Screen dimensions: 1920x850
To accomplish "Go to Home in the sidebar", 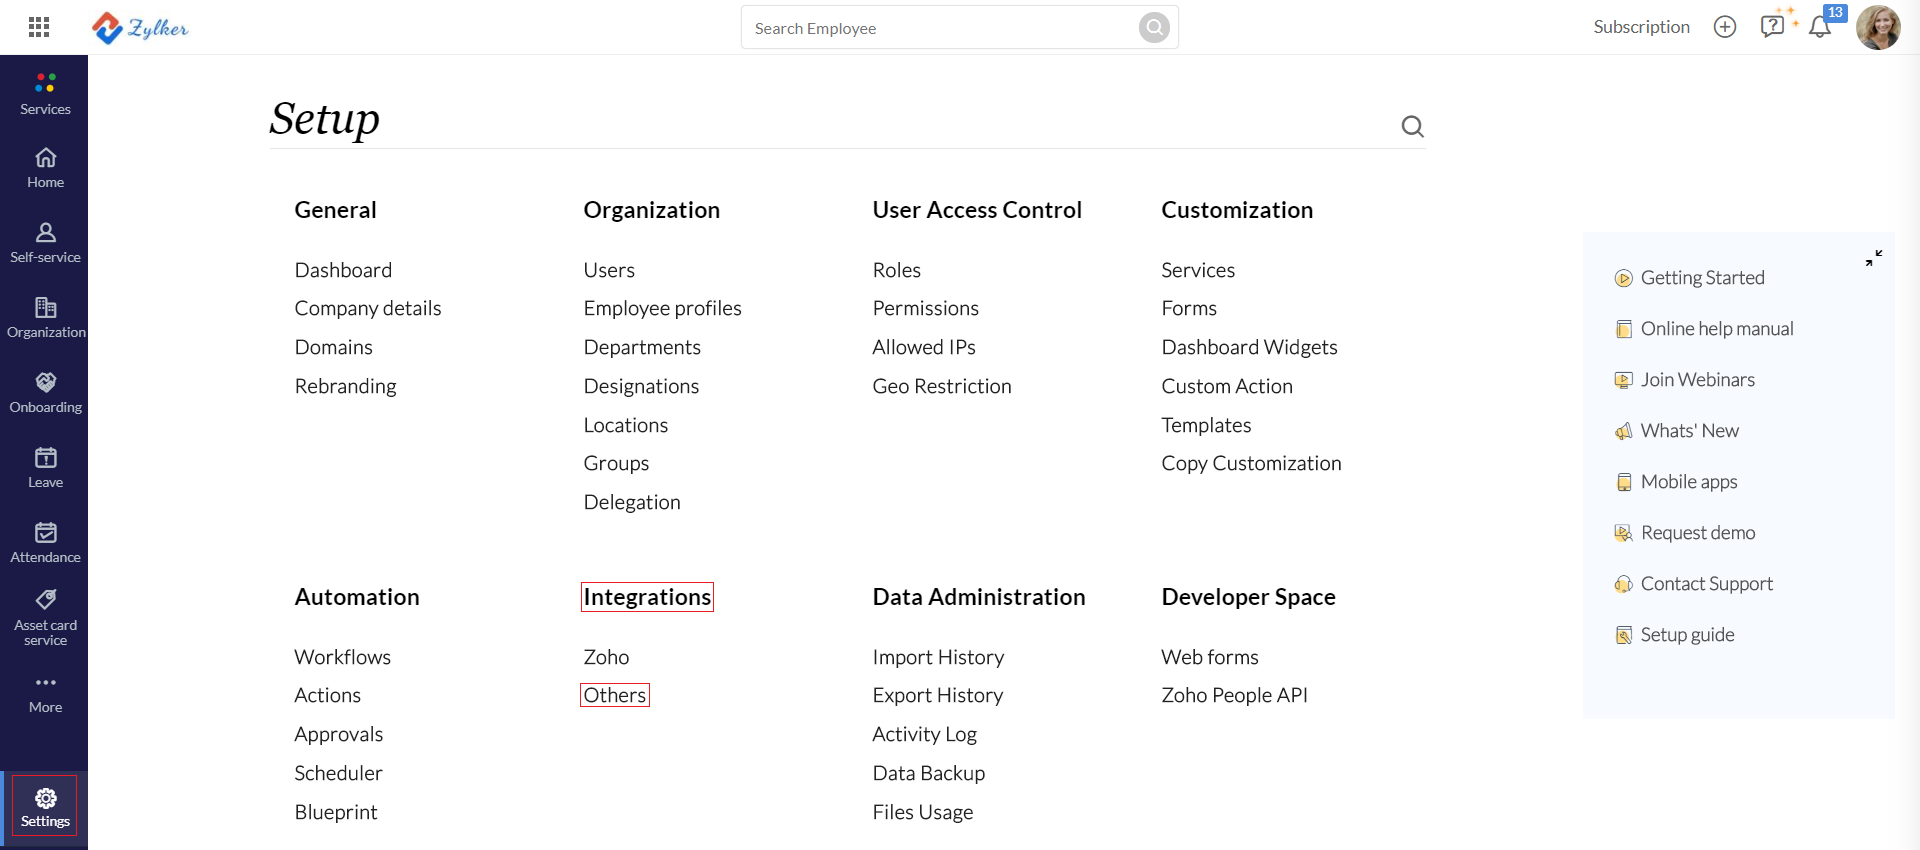I will point(45,168).
